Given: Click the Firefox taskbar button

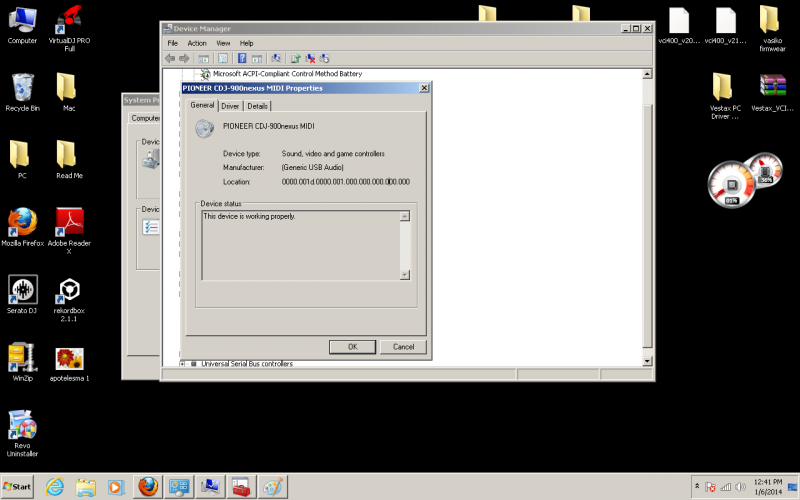Looking at the screenshot, I should 148,487.
